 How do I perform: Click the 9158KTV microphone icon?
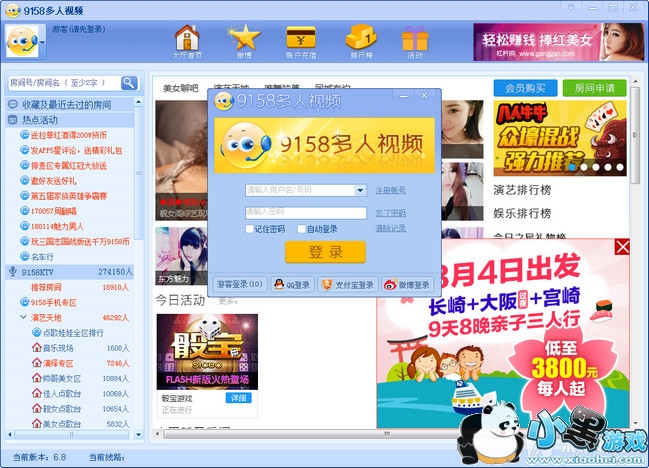click(13, 271)
